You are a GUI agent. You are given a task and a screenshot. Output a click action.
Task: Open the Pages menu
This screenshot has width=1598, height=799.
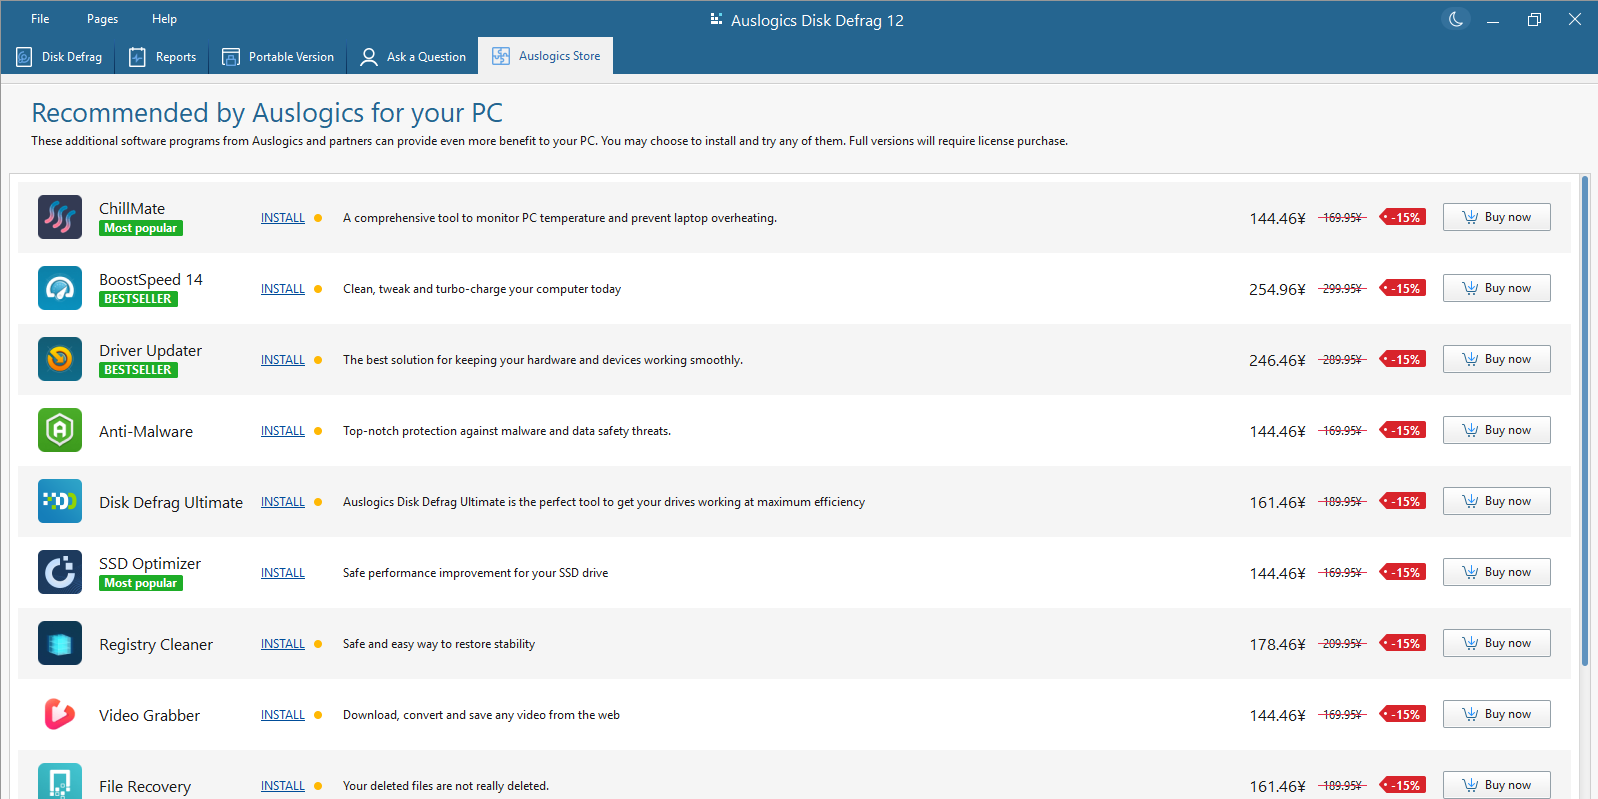pyautogui.click(x=102, y=19)
